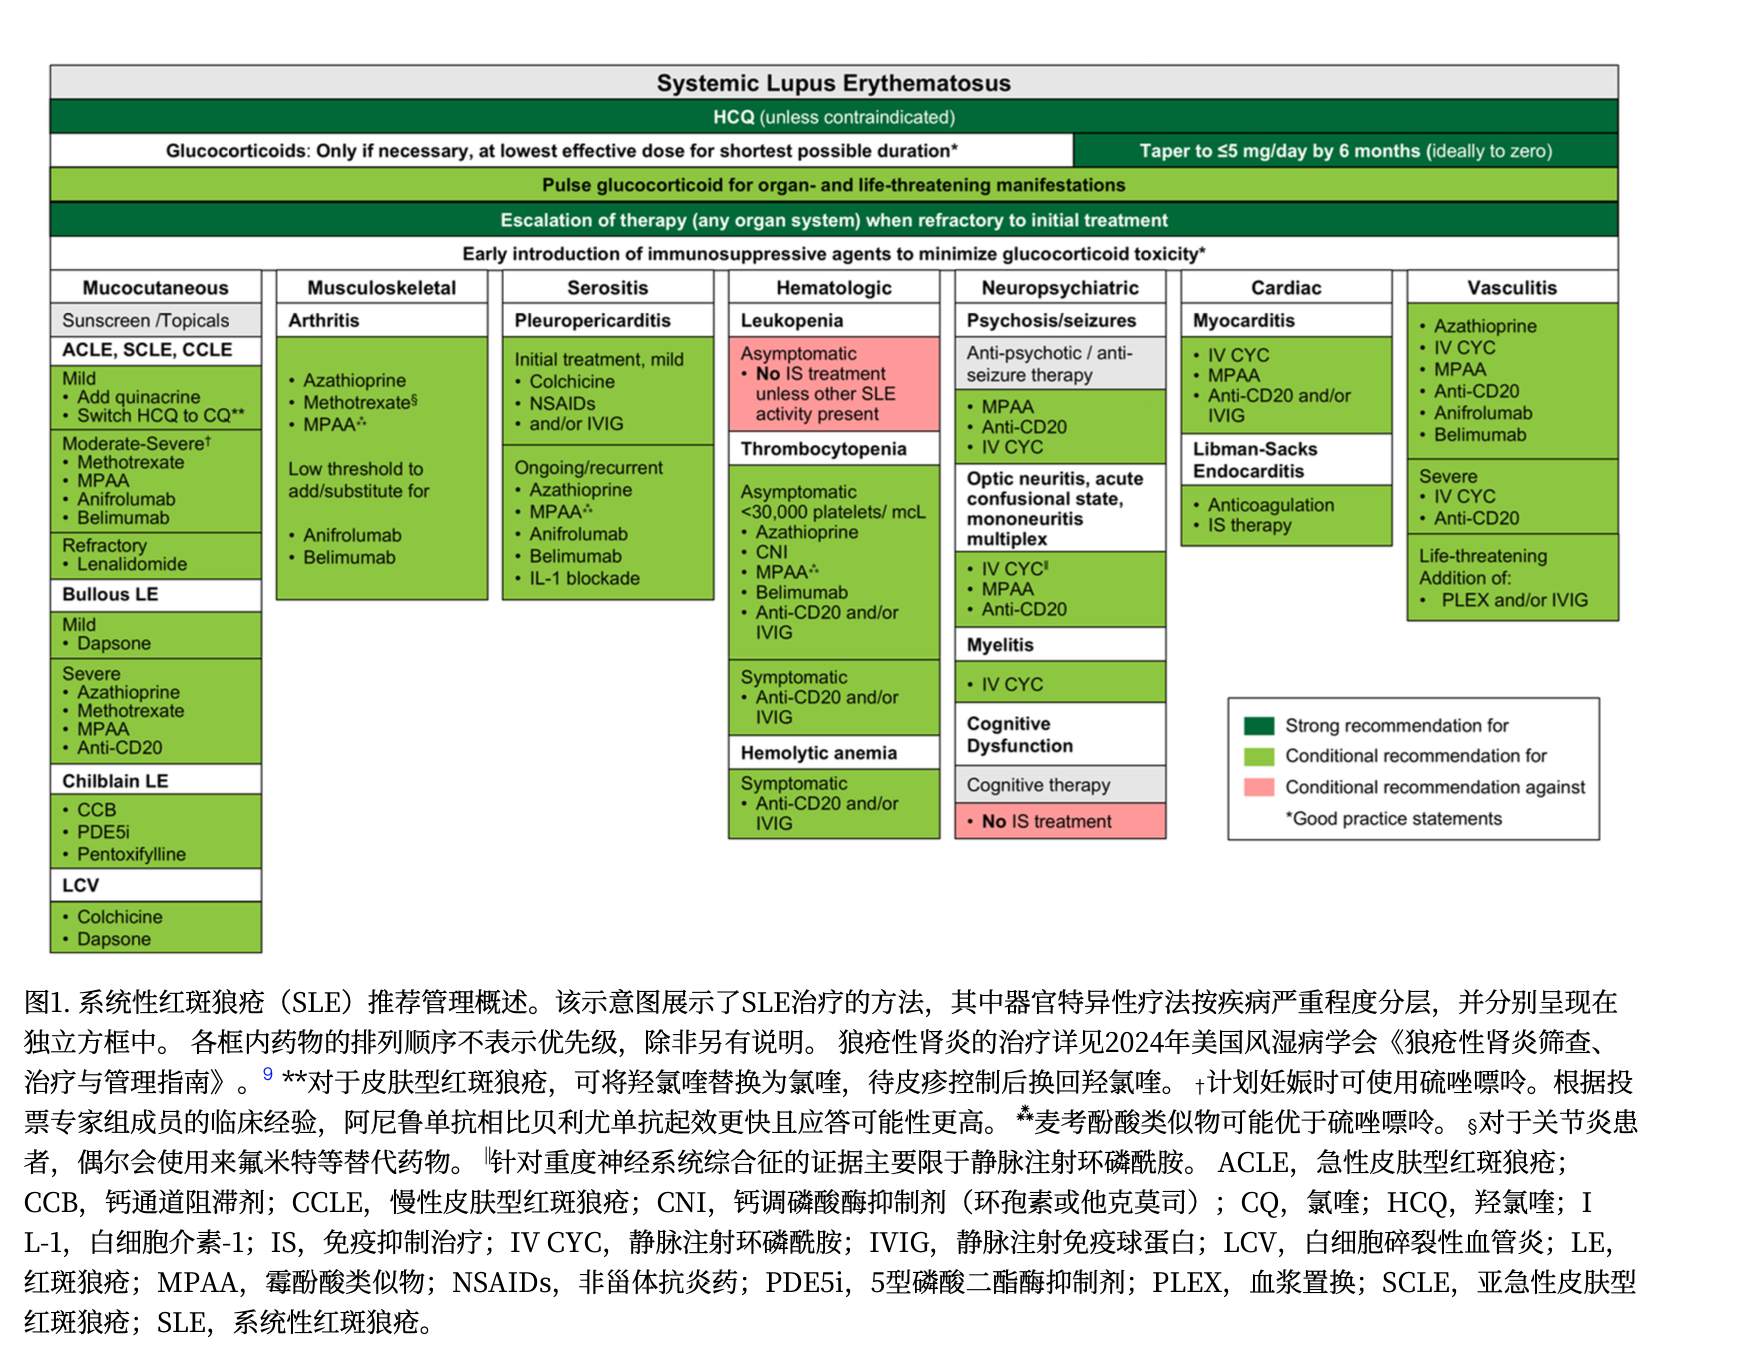Select the Musculoskeletal column header
The image size is (1756, 1352).
tap(381, 288)
